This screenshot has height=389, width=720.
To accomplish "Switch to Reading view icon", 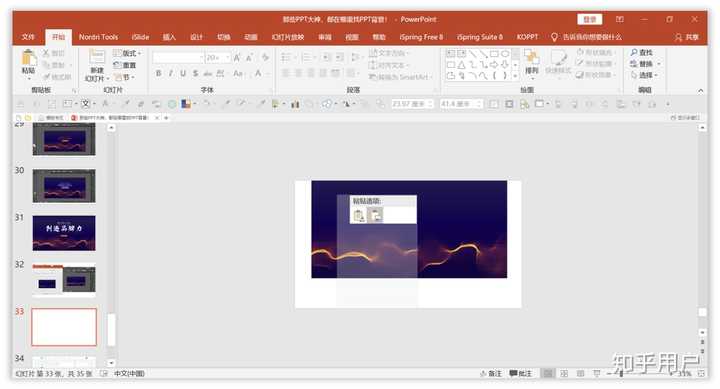I will click(x=580, y=373).
